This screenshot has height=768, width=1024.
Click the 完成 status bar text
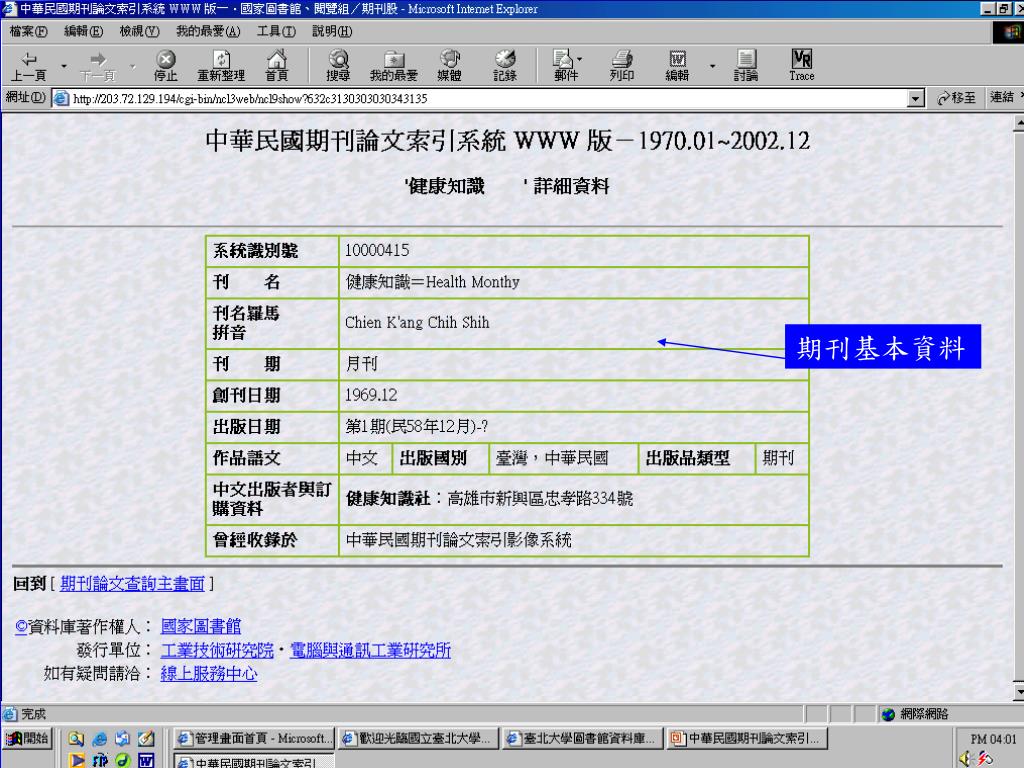33,714
